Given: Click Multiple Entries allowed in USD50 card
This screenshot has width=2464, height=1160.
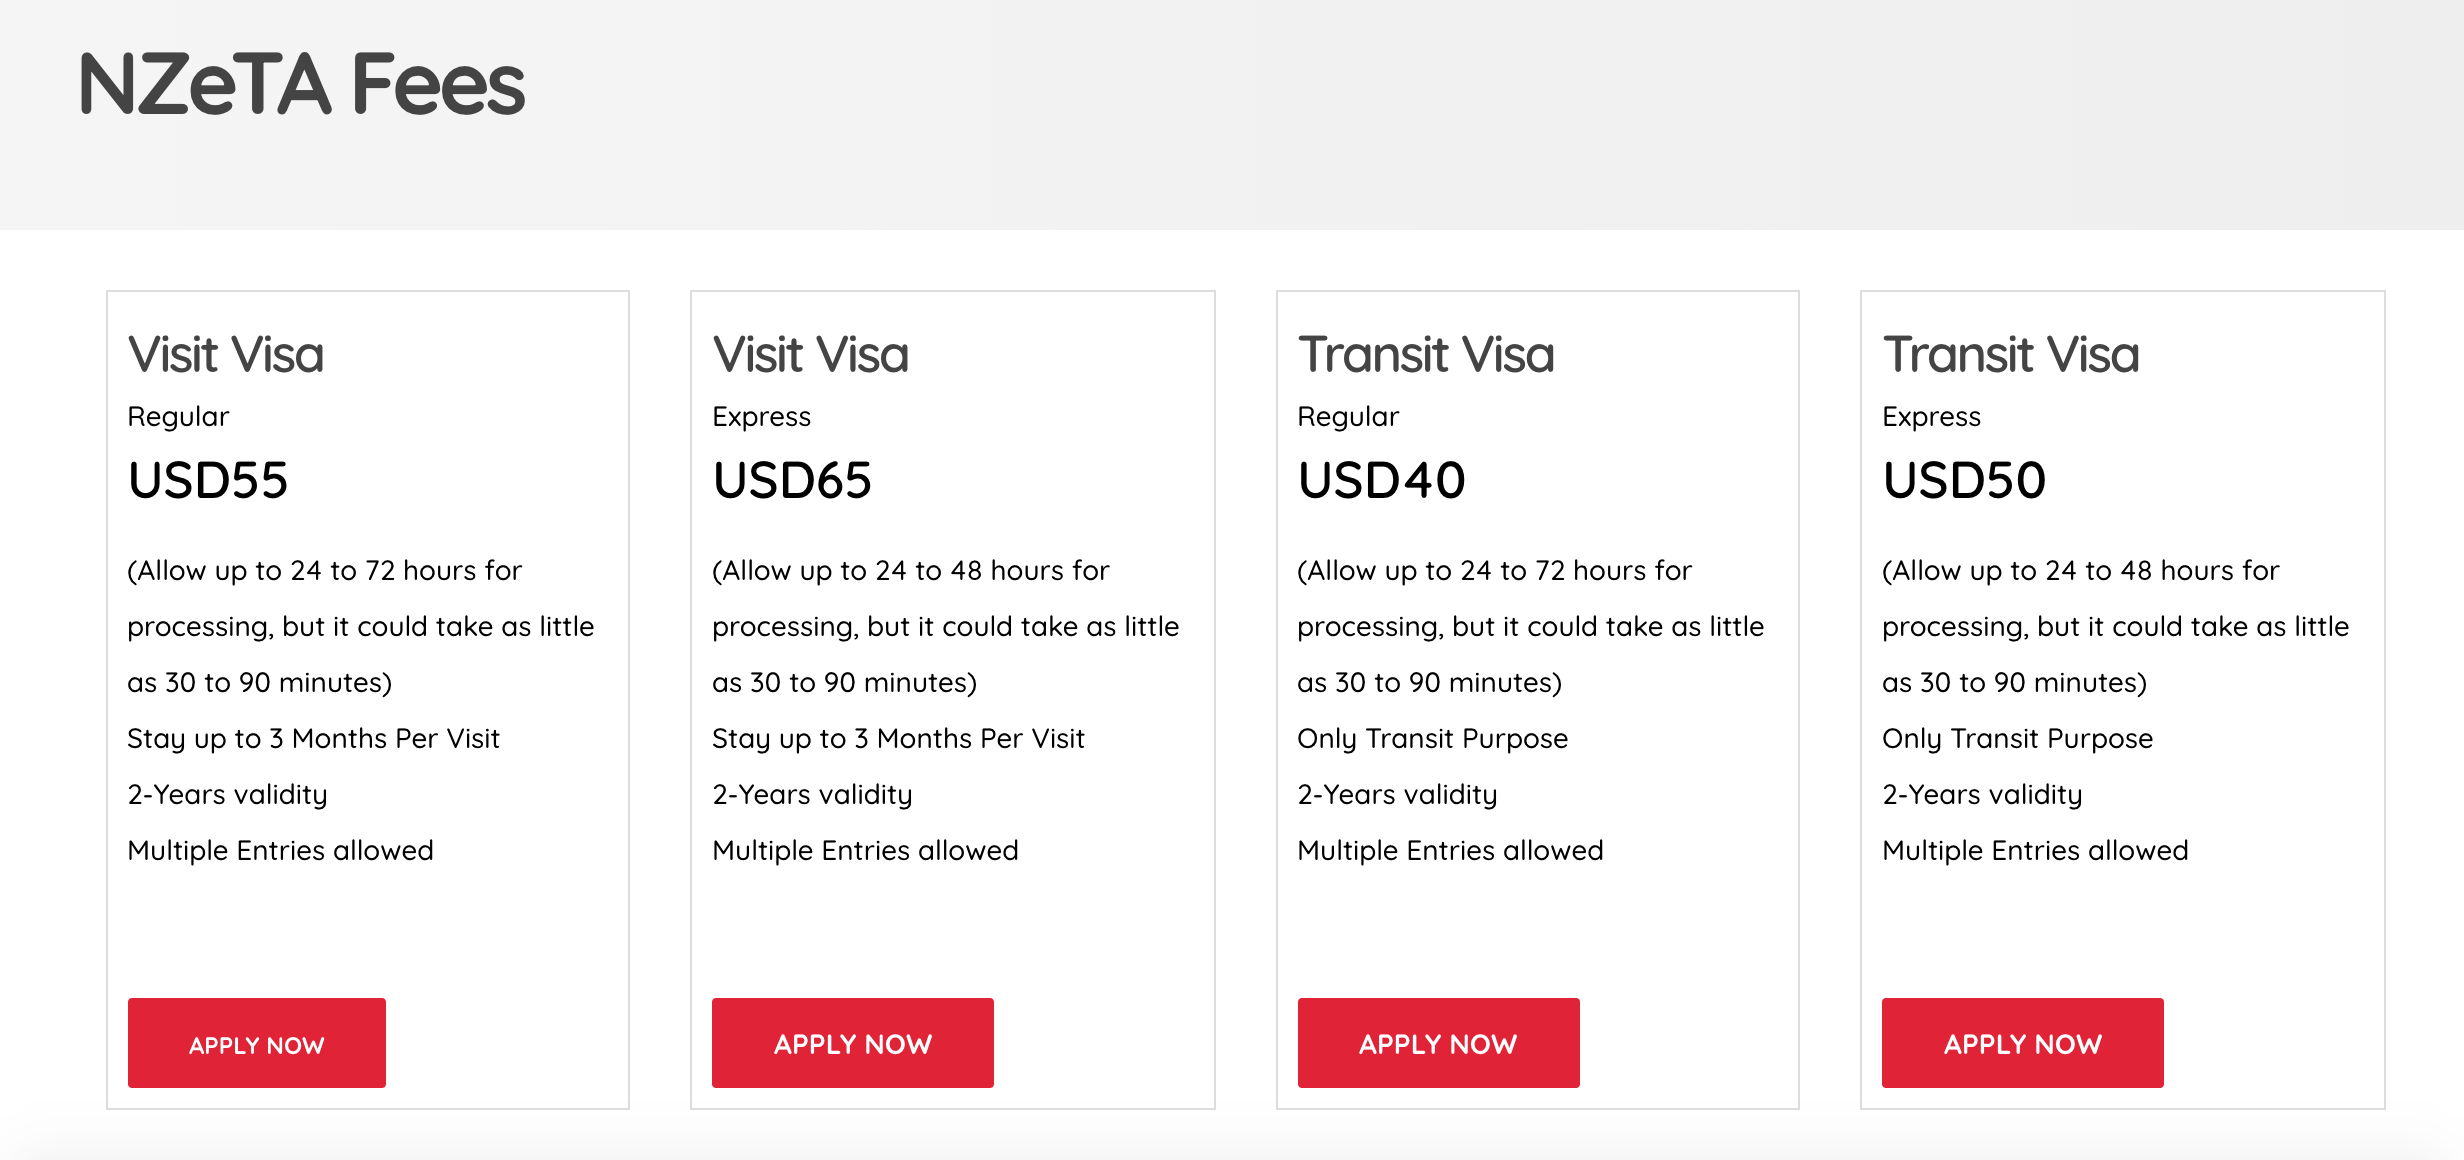Looking at the screenshot, I should coord(2035,850).
